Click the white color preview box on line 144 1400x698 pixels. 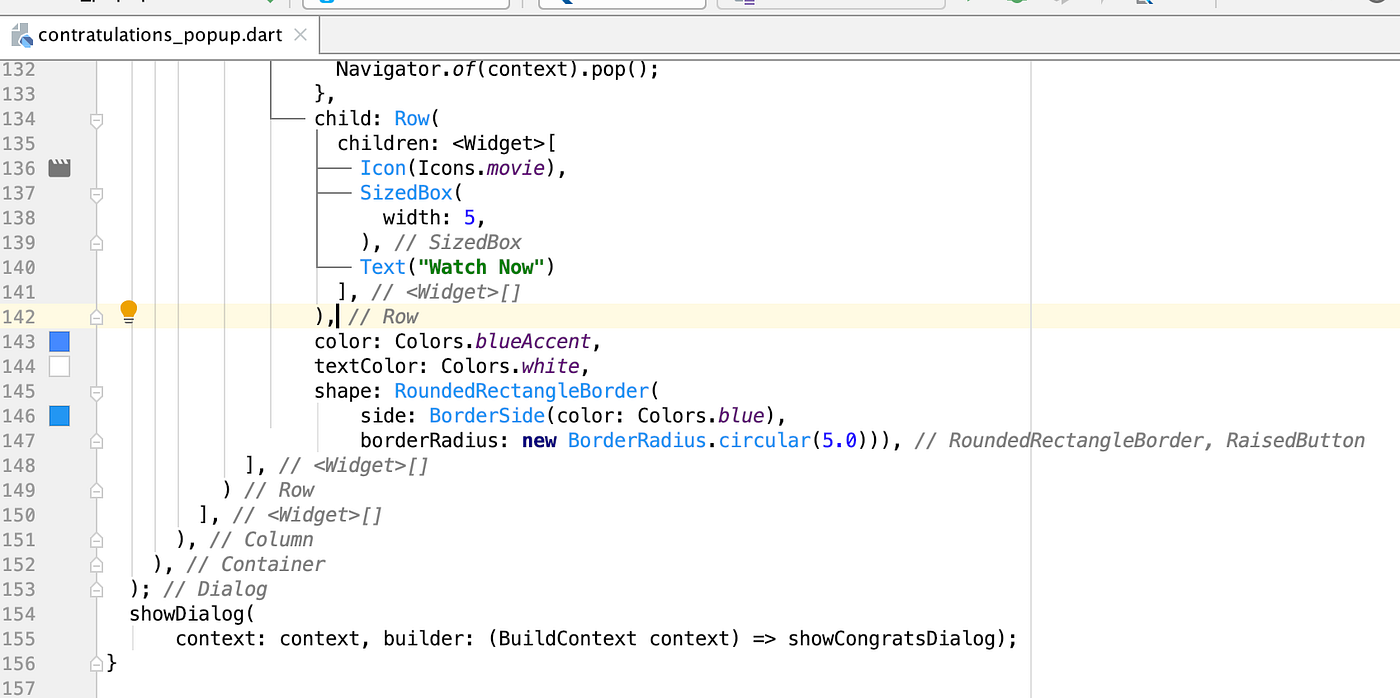click(x=59, y=366)
